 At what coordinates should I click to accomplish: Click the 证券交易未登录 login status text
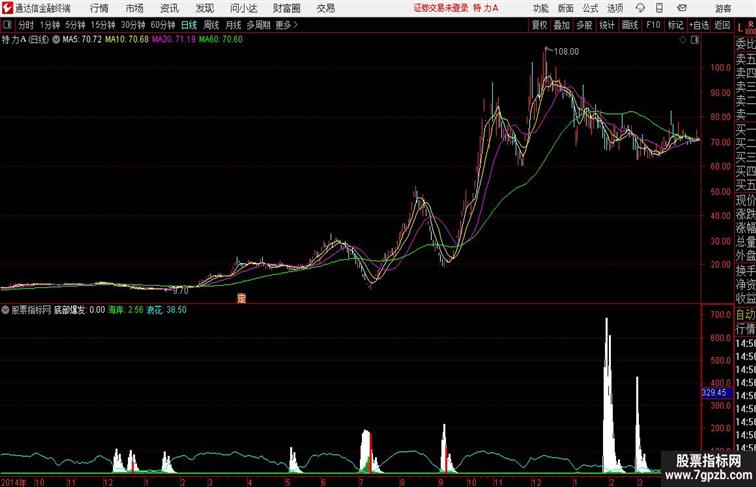pos(441,8)
